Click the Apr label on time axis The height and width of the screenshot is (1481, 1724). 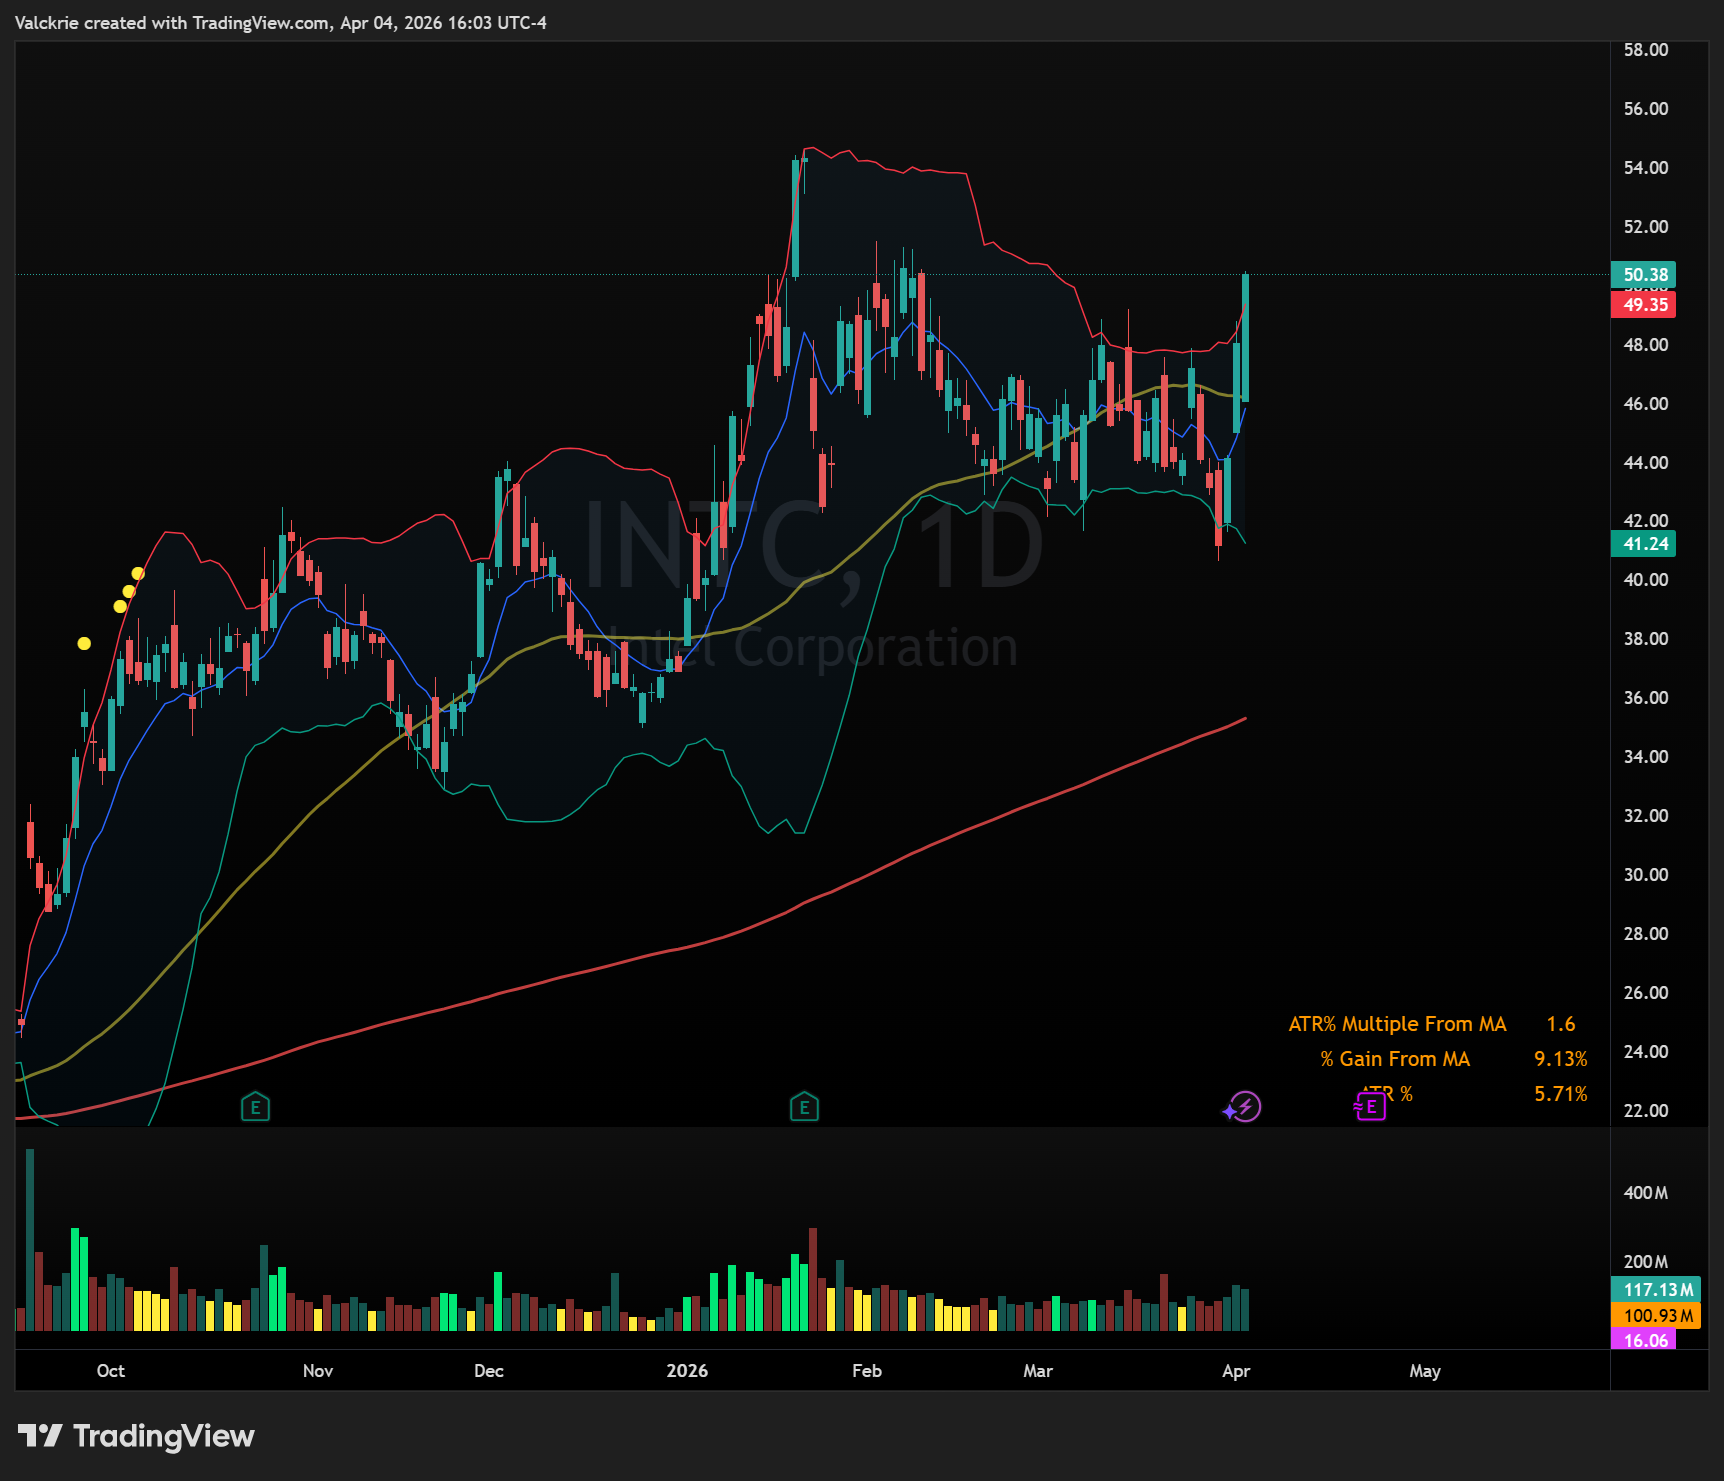1236,1371
